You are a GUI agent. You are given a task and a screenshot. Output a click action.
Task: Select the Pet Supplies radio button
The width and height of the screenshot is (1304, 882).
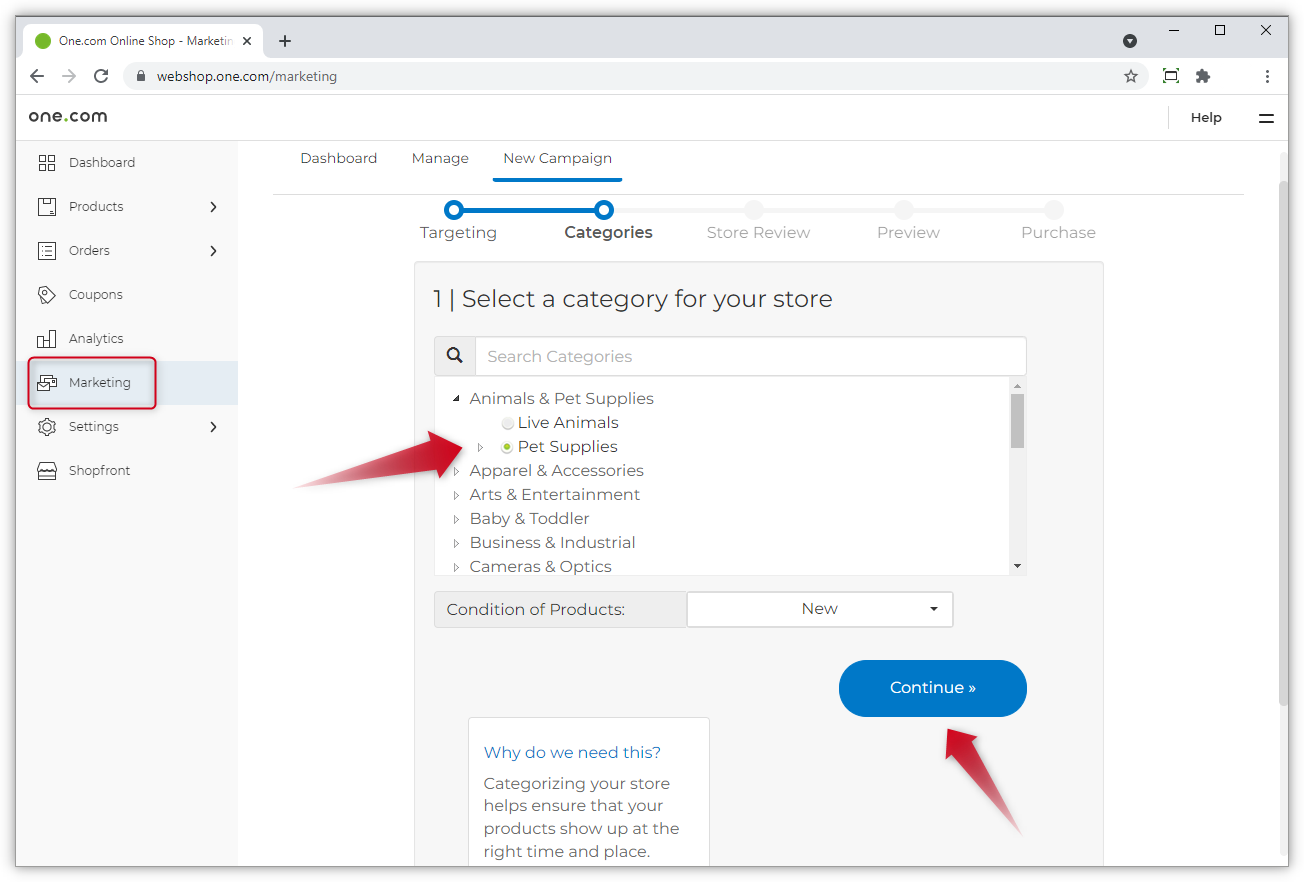[508, 447]
